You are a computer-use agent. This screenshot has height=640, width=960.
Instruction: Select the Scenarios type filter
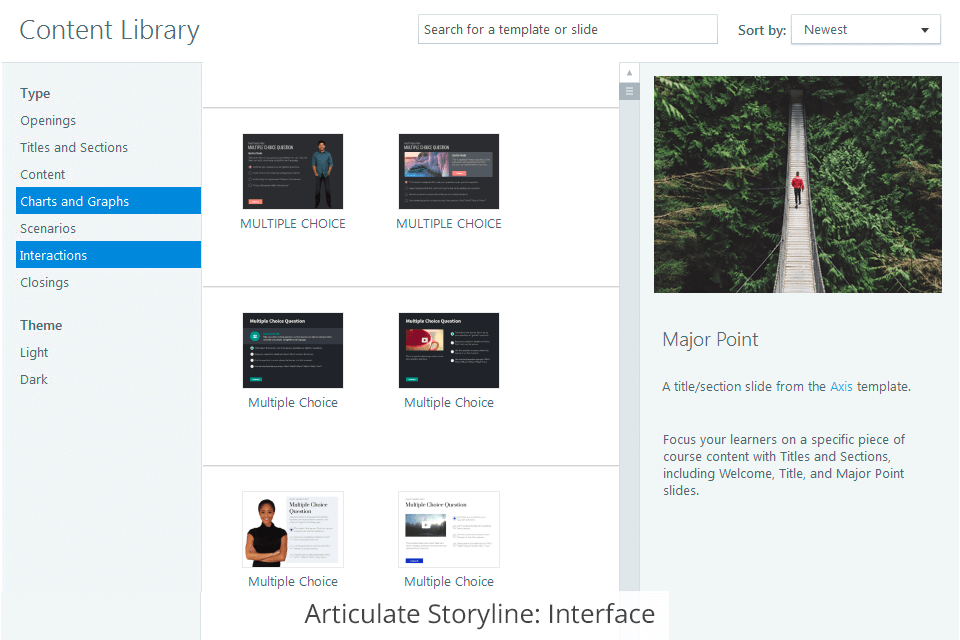coord(48,228)
